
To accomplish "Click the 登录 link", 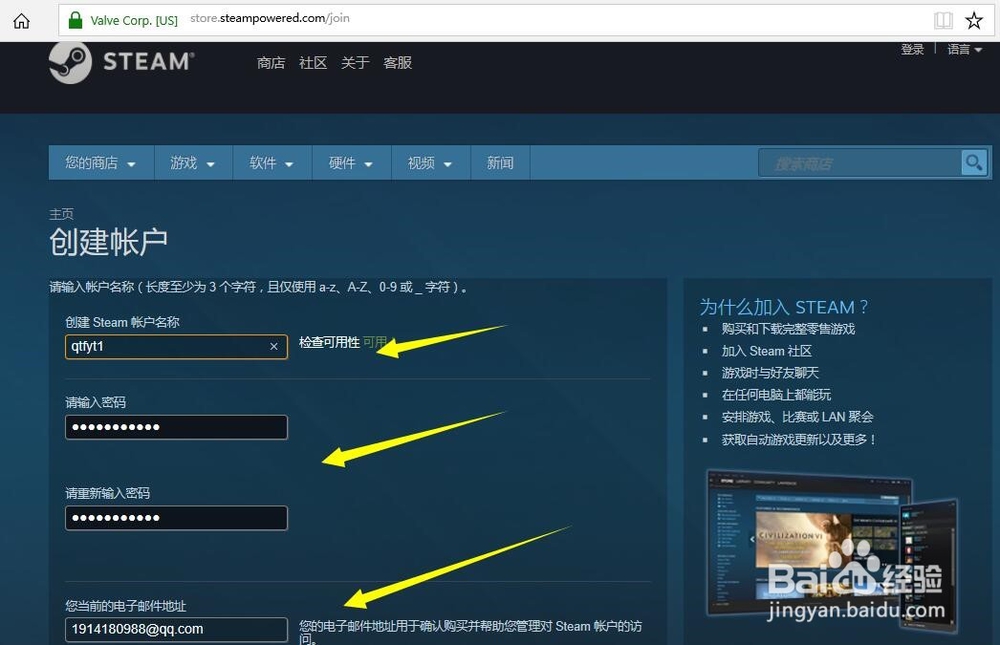I will pos(912,49).
